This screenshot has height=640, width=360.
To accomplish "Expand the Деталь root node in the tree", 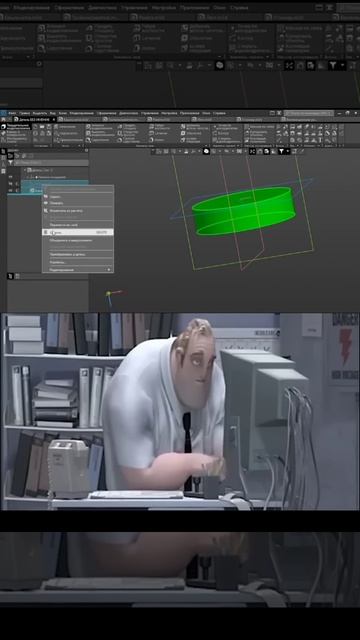I will pos(24,170).
